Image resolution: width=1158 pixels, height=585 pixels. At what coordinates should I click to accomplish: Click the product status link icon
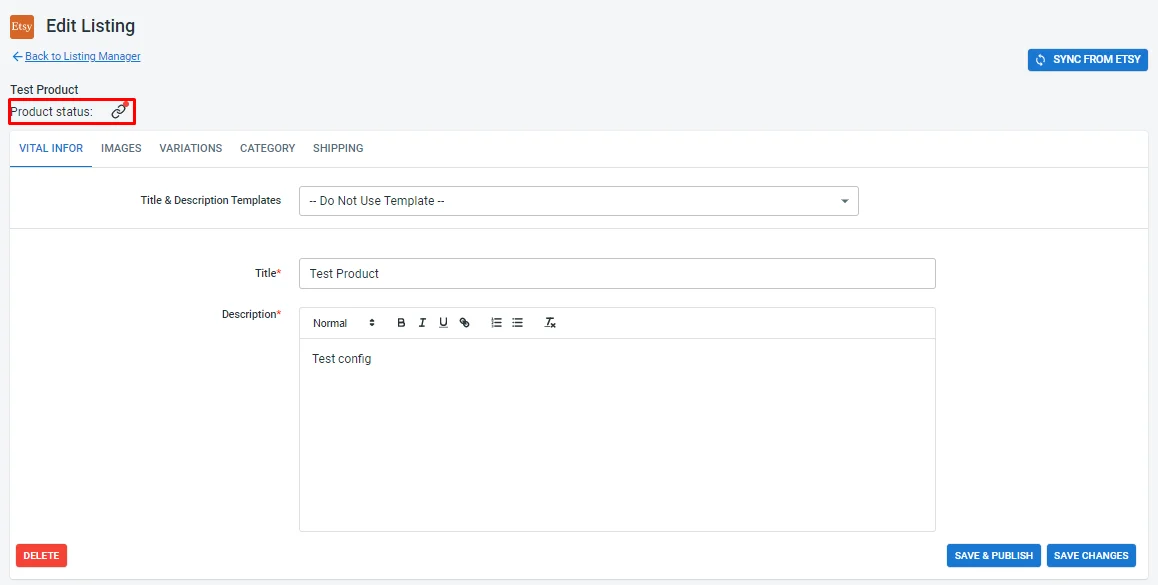[119, 112]
